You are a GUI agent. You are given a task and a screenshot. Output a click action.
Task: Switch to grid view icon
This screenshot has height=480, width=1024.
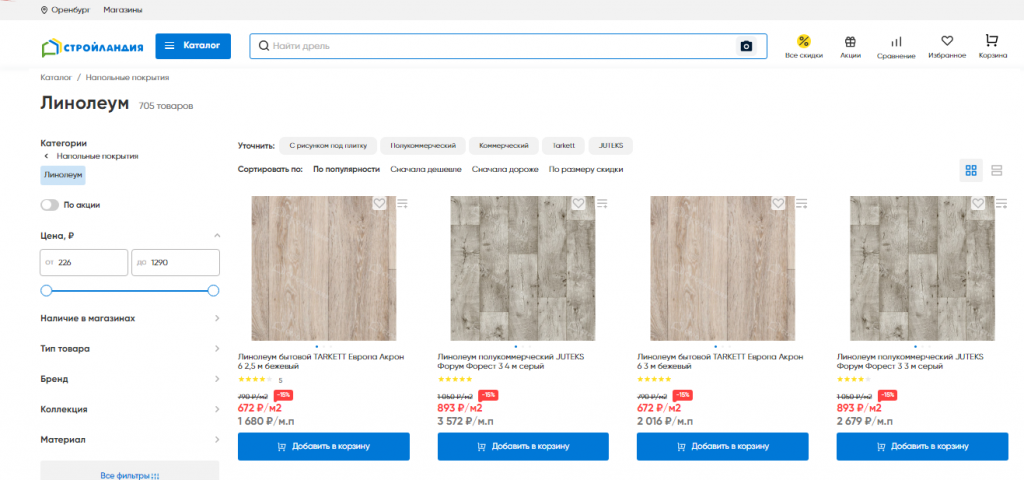971,170
